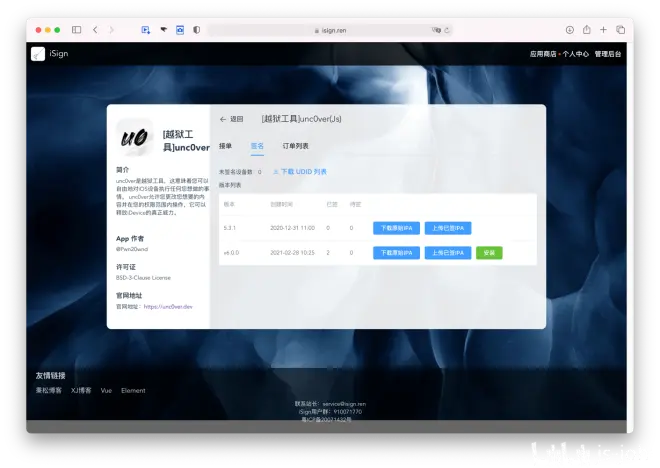The image size is (660, 468).
Task: Download original IPA for version 5.3.1
Action: tap(397, 228)
